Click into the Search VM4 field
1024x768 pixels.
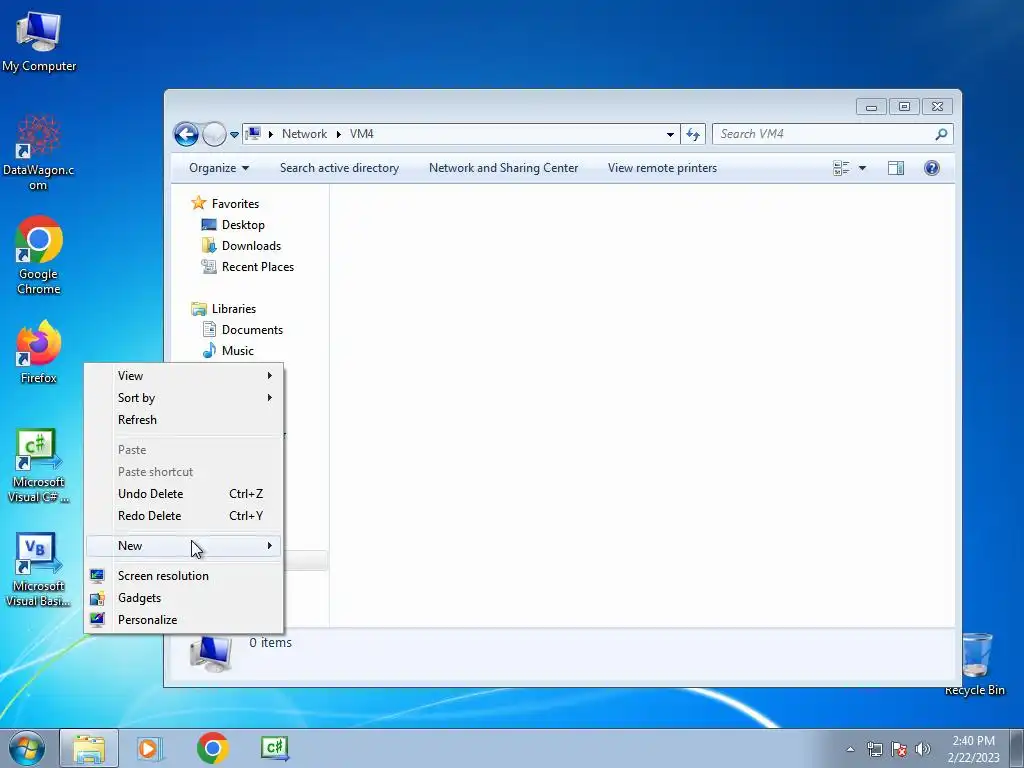(x=824, y=134)
